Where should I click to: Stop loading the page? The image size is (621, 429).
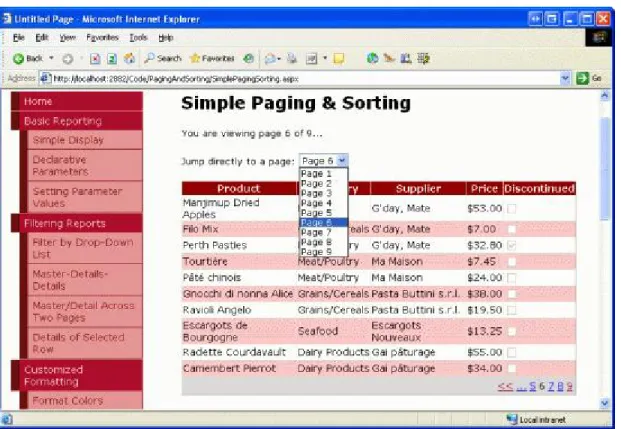(x=95, y=59)
